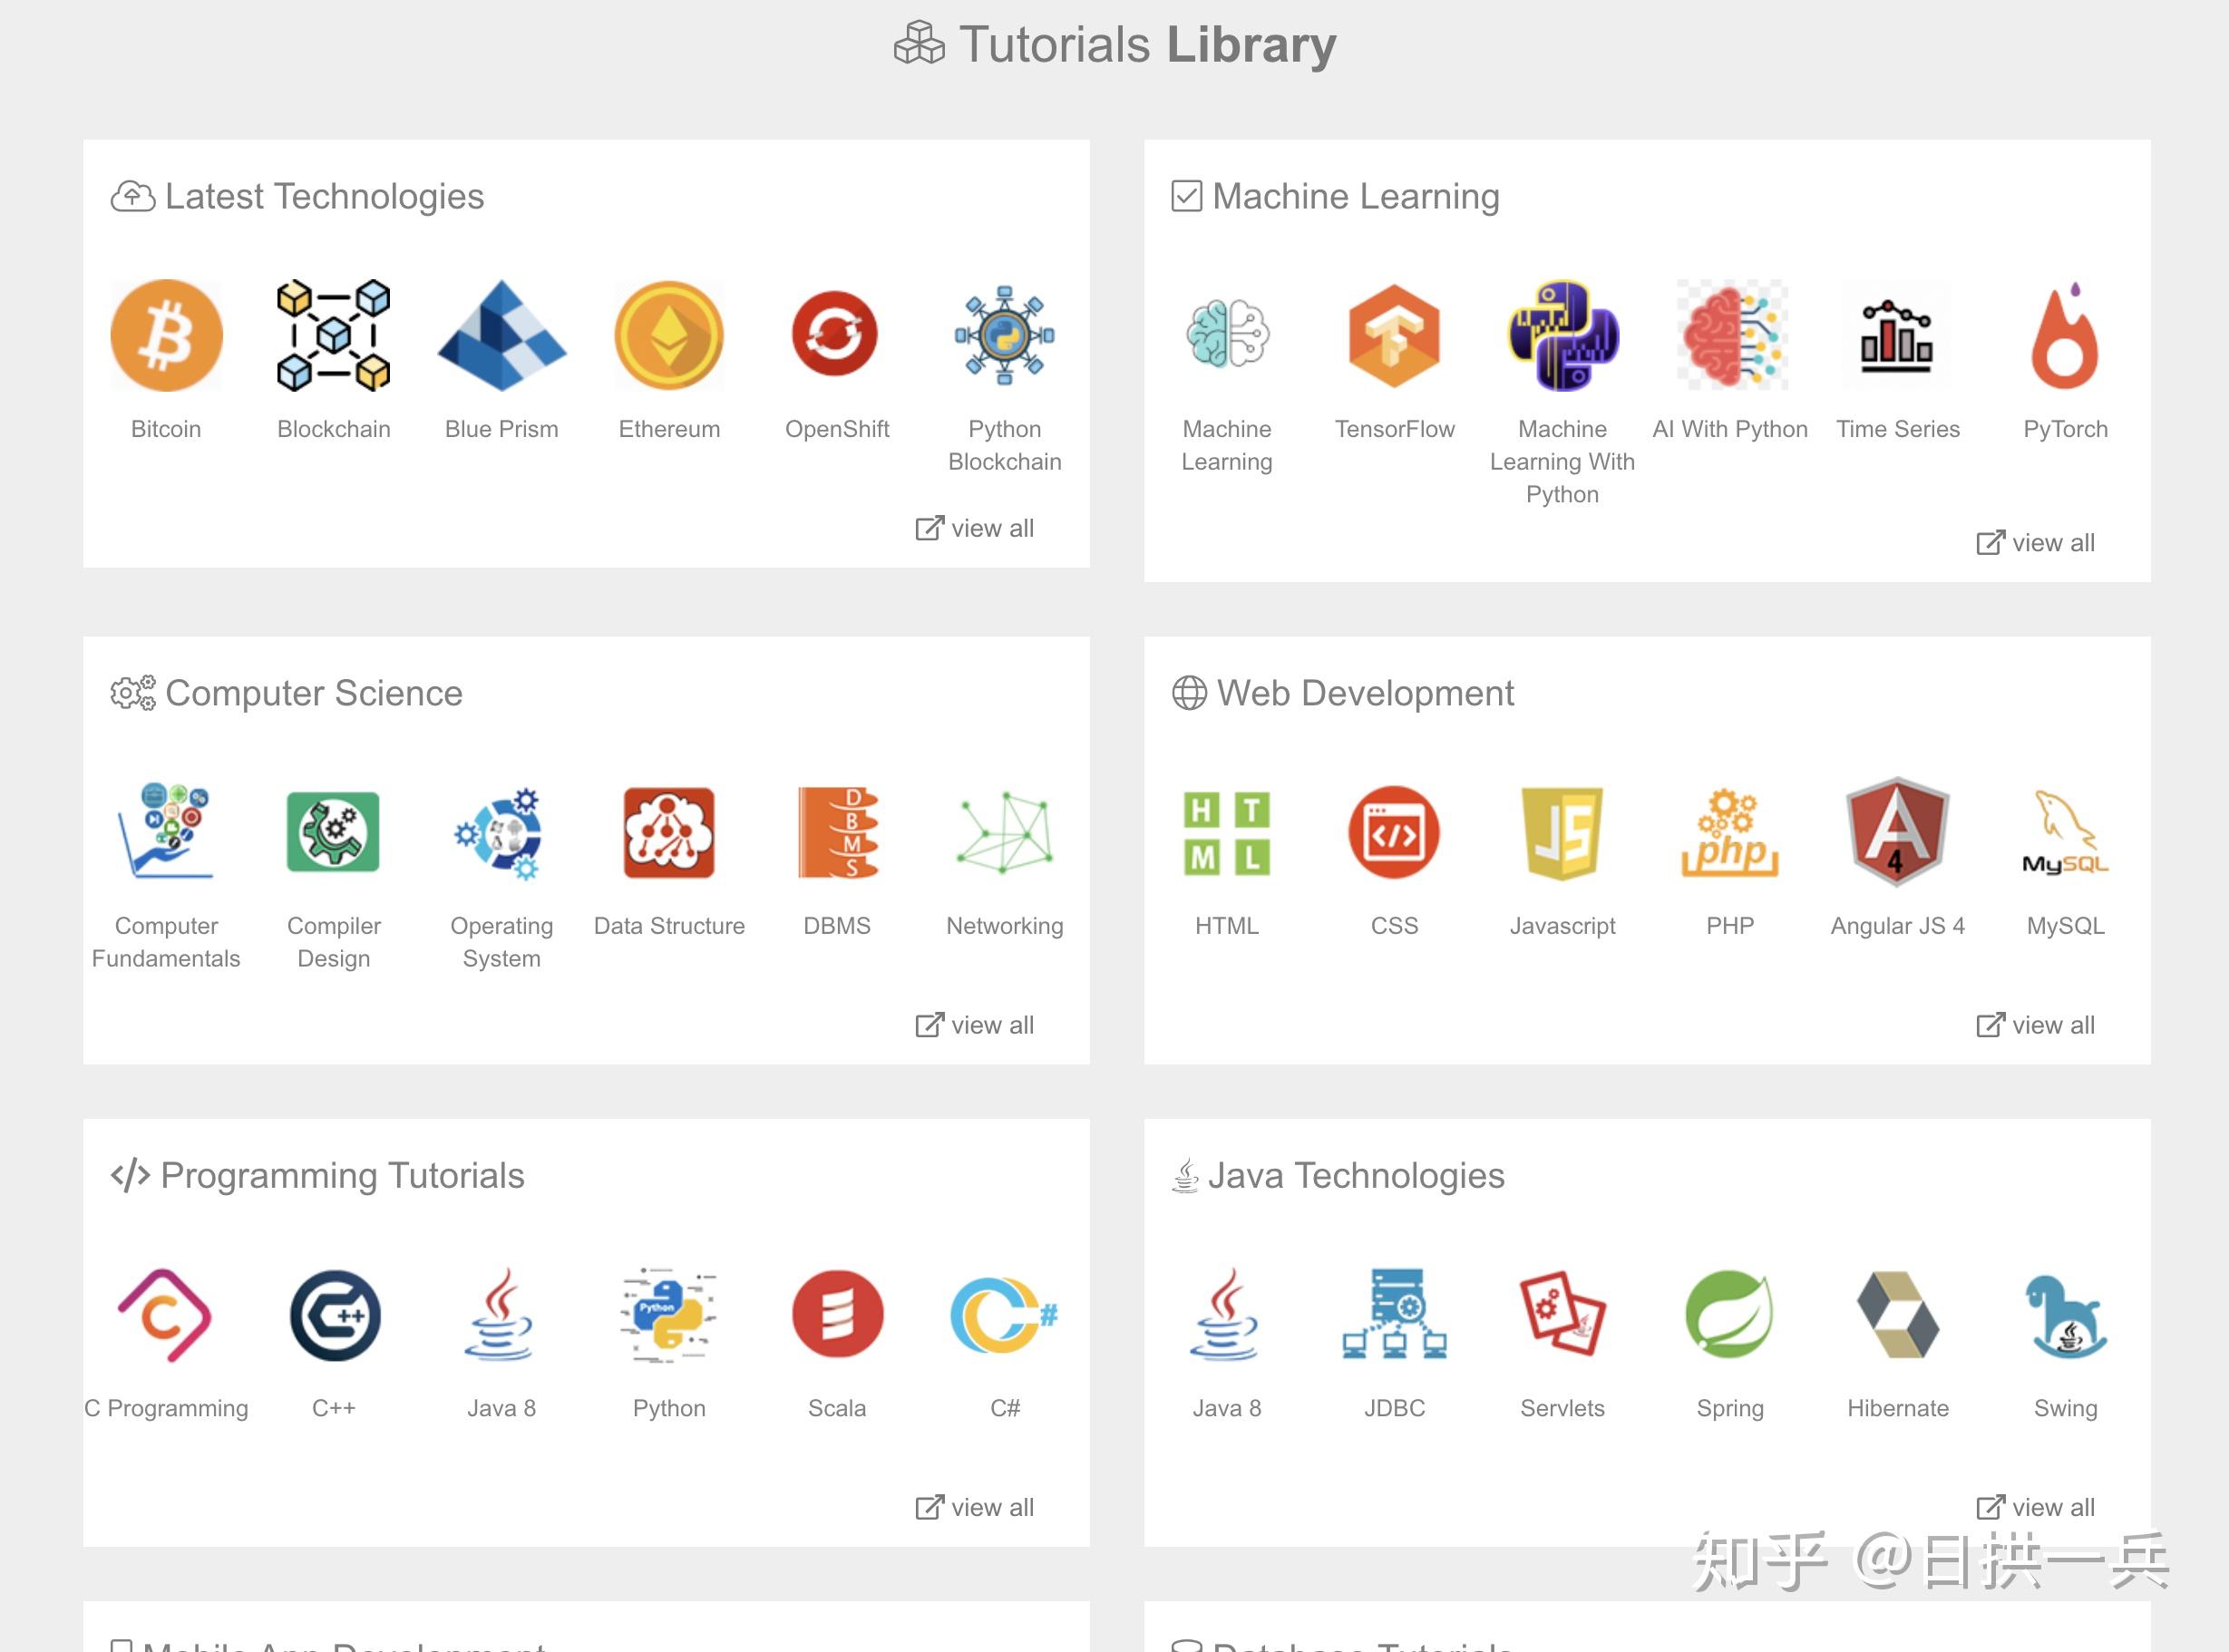Open Java 8 icon in Java Technologies
The image size is (2229, 1652).
pos(1225,1314)
